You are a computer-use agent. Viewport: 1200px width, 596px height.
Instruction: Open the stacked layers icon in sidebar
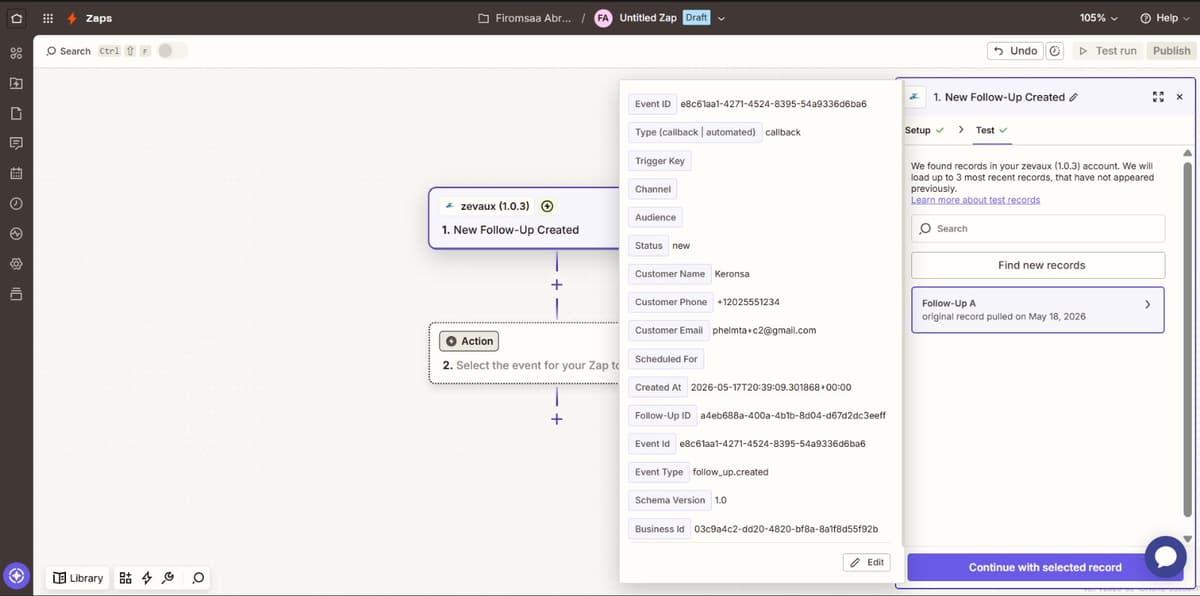16,294
